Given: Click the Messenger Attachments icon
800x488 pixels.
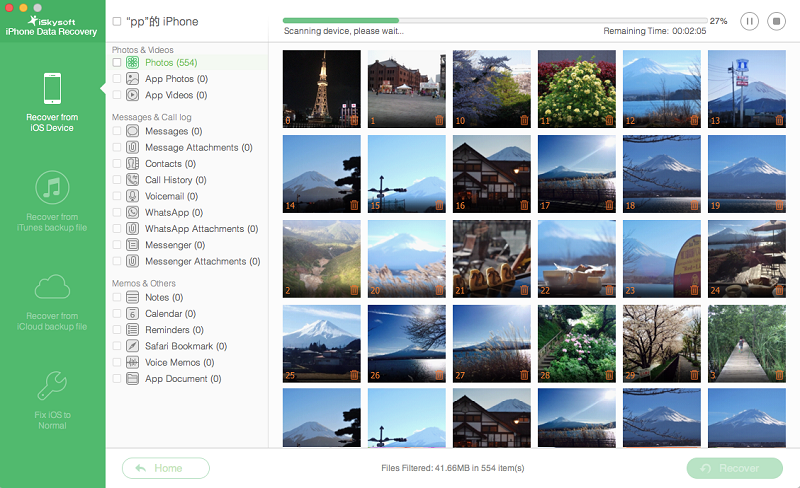Looking at the screenshot, I should tap(132, 261).
